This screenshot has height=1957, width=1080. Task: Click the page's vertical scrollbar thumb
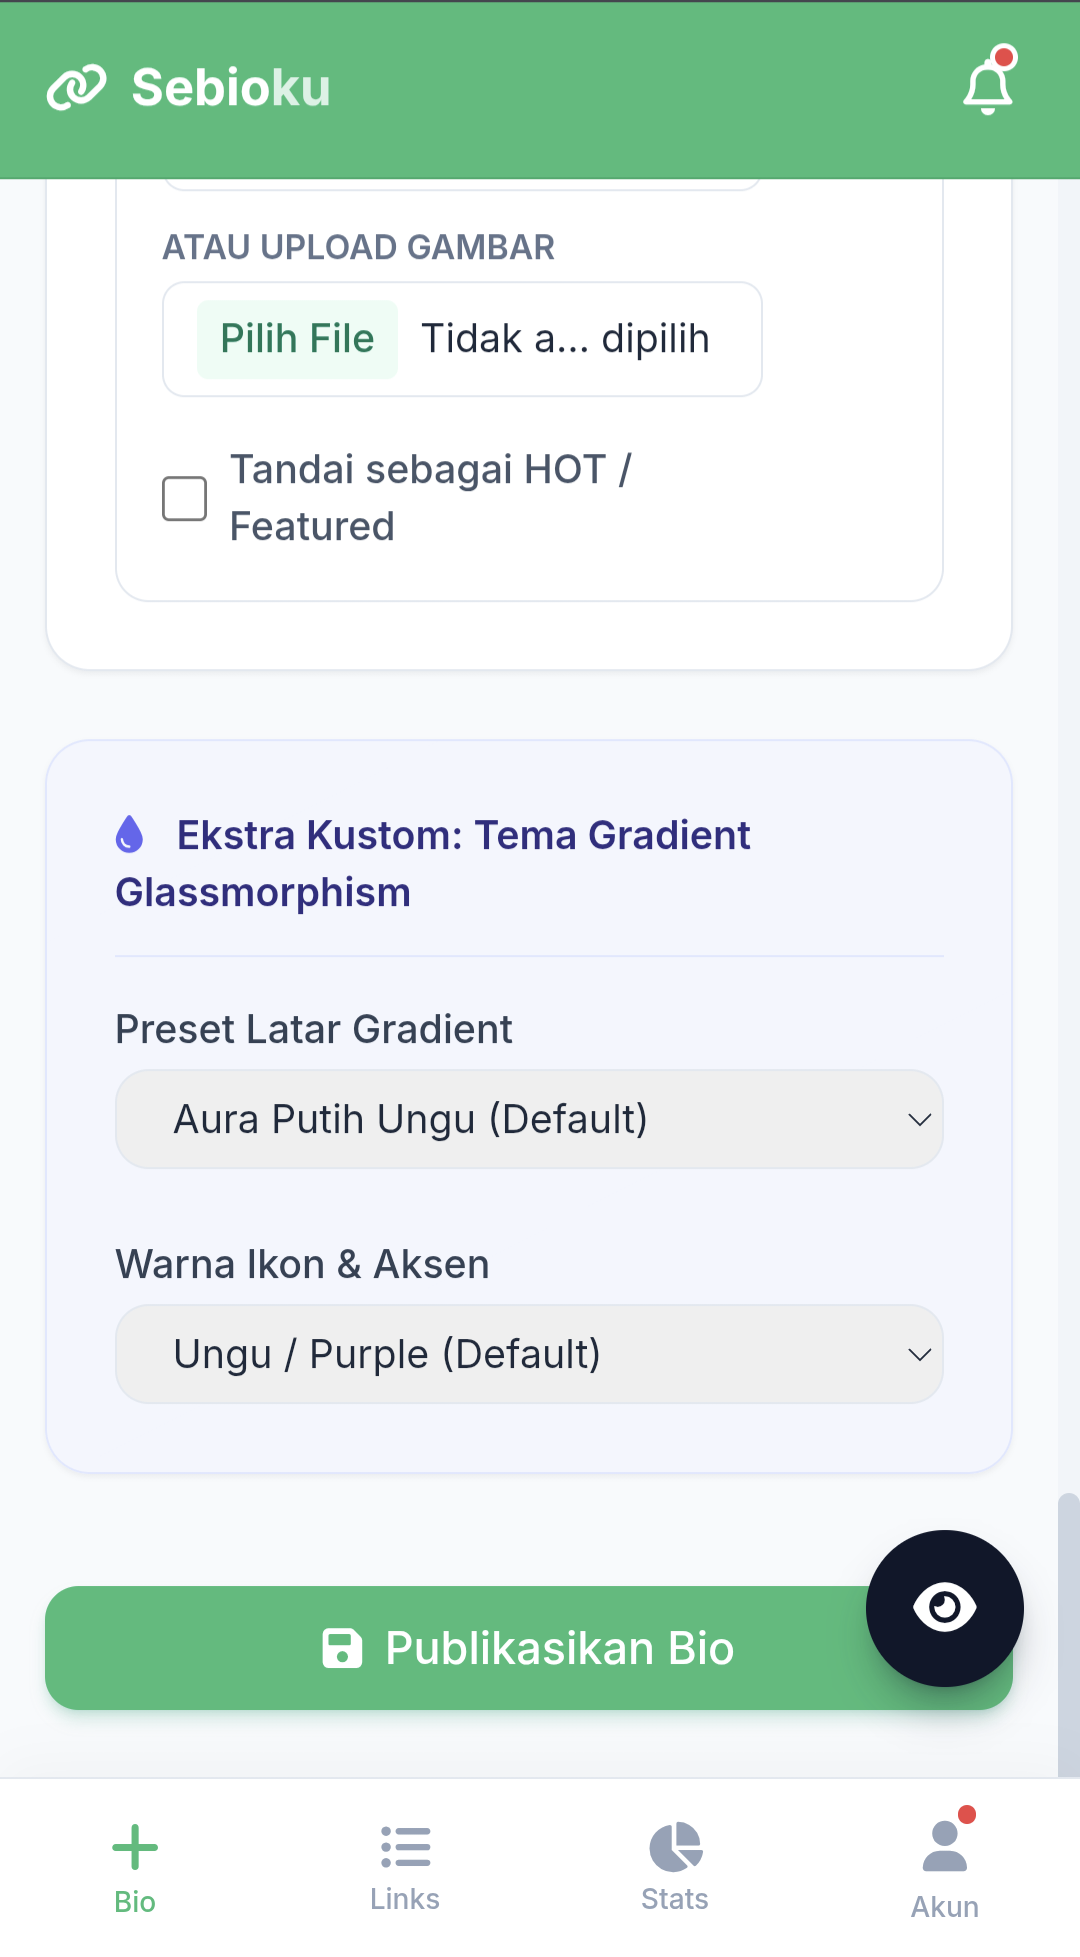[x=1068, y=1630]
